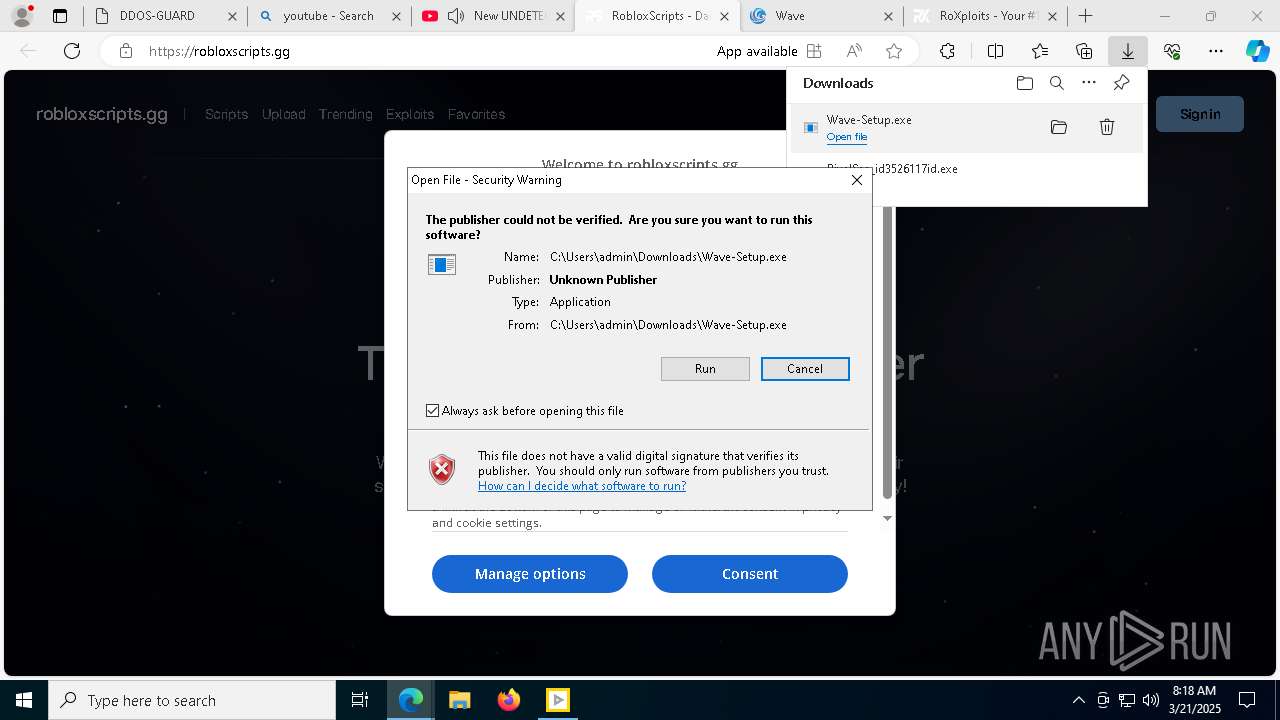
Task: Click Favorites in site navigation
Action: click(476, 114)
